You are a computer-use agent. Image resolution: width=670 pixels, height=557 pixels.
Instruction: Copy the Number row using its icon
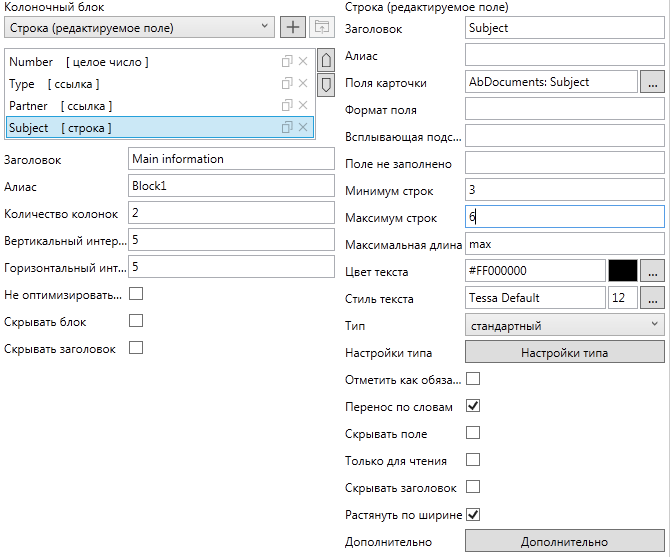tap(287, 62)
